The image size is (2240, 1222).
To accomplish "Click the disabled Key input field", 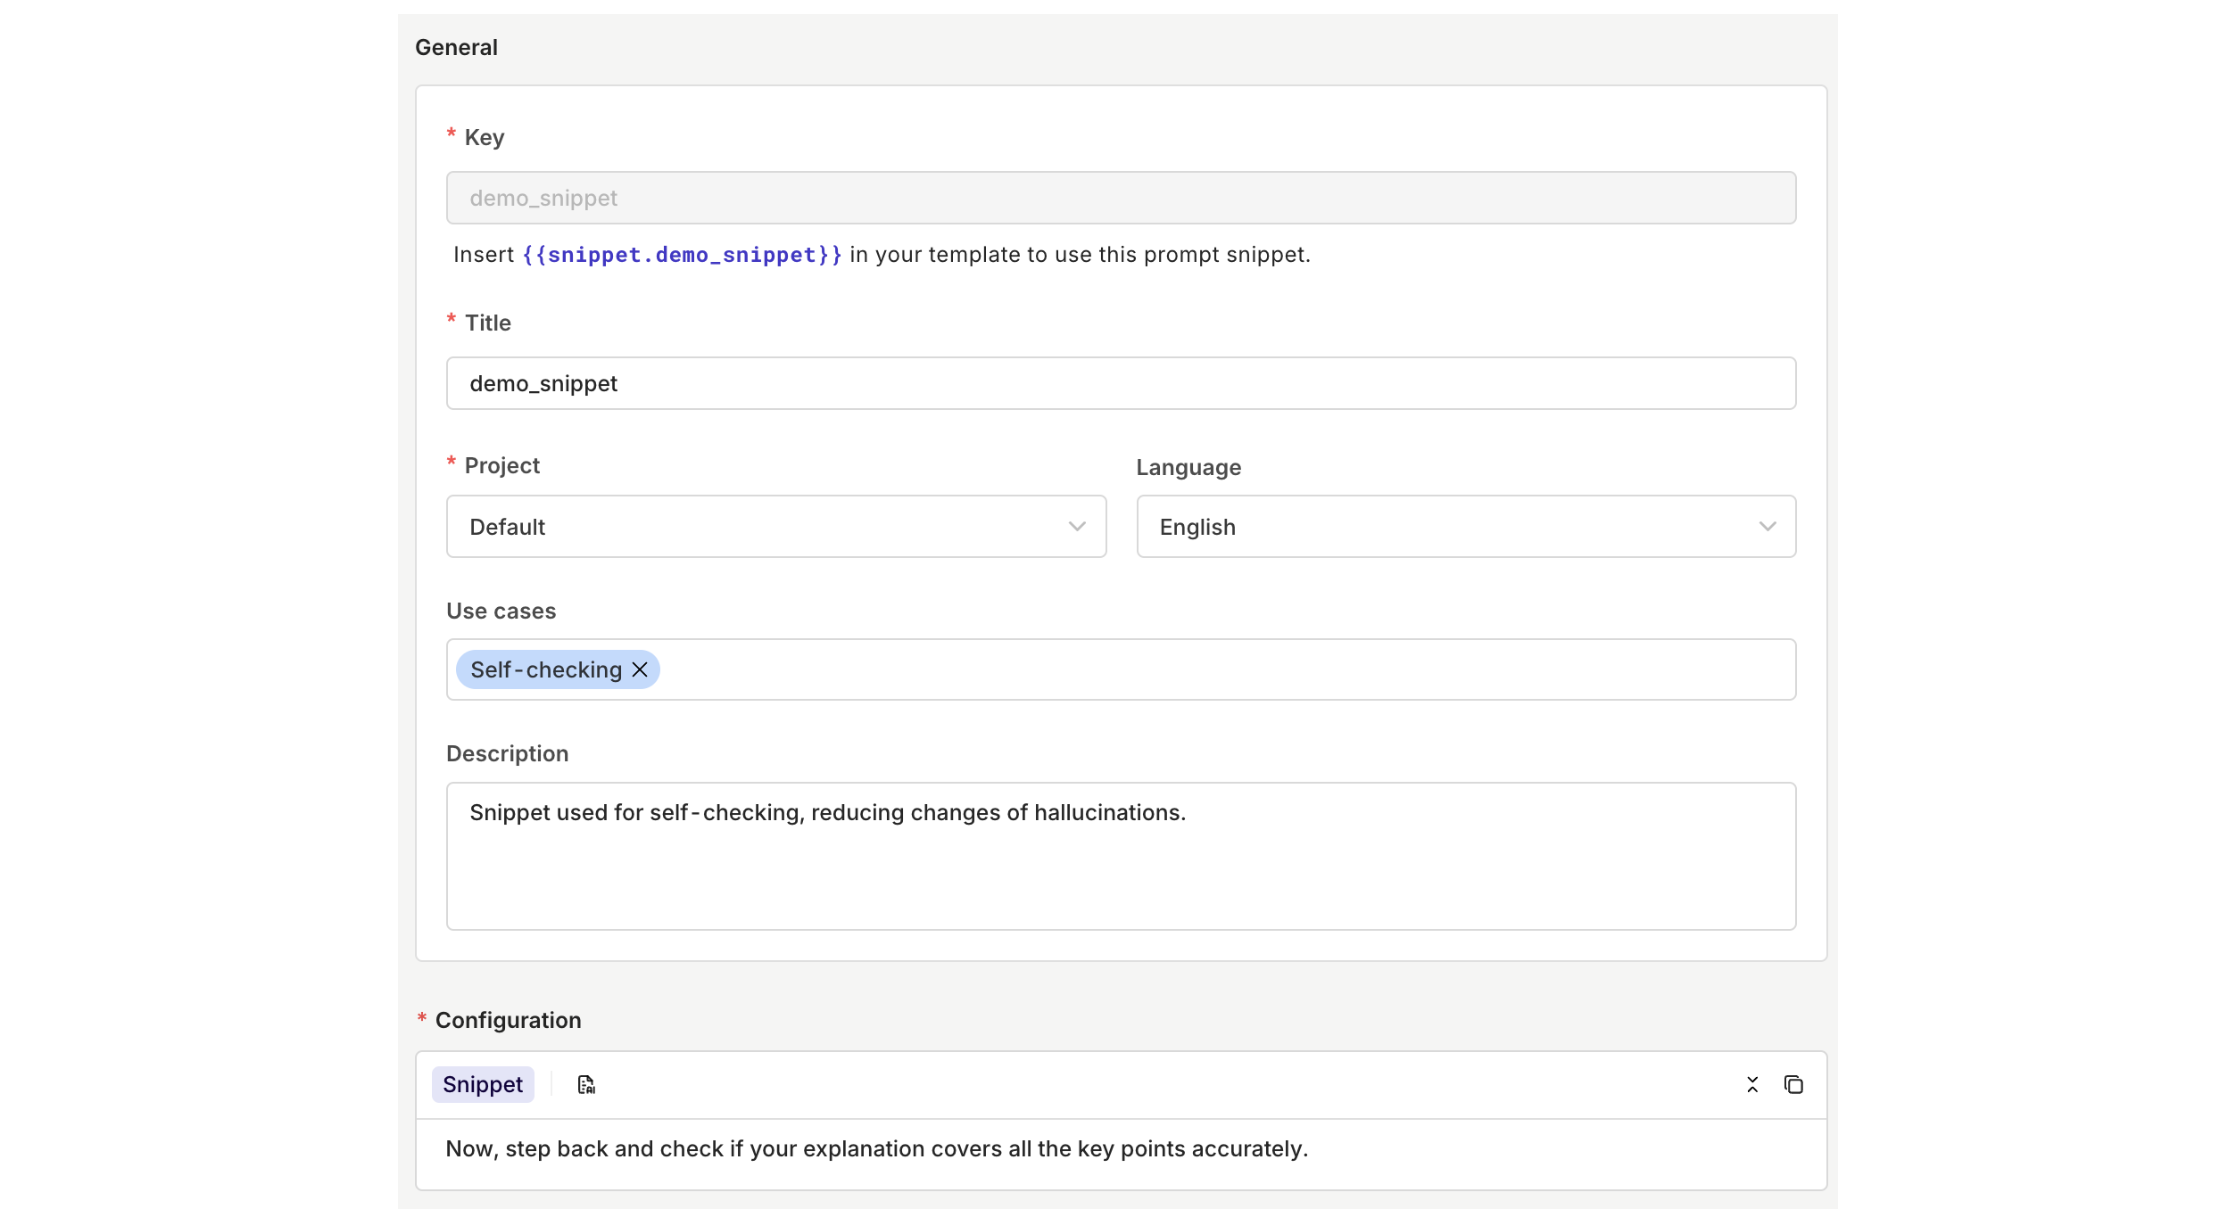I will (1120, 198).
